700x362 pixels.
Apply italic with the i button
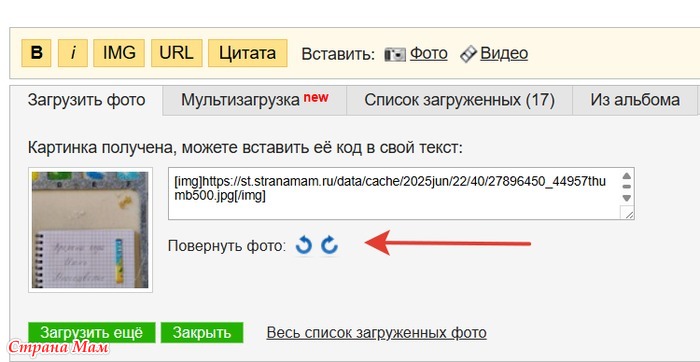[x=73, y=53]
